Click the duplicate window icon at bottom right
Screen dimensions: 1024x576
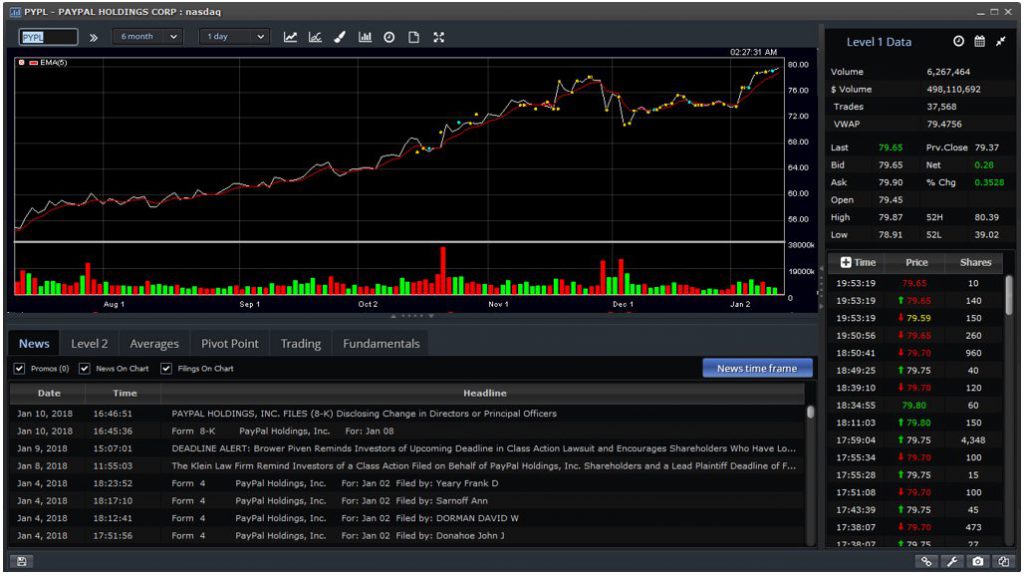pos(1003,561)
